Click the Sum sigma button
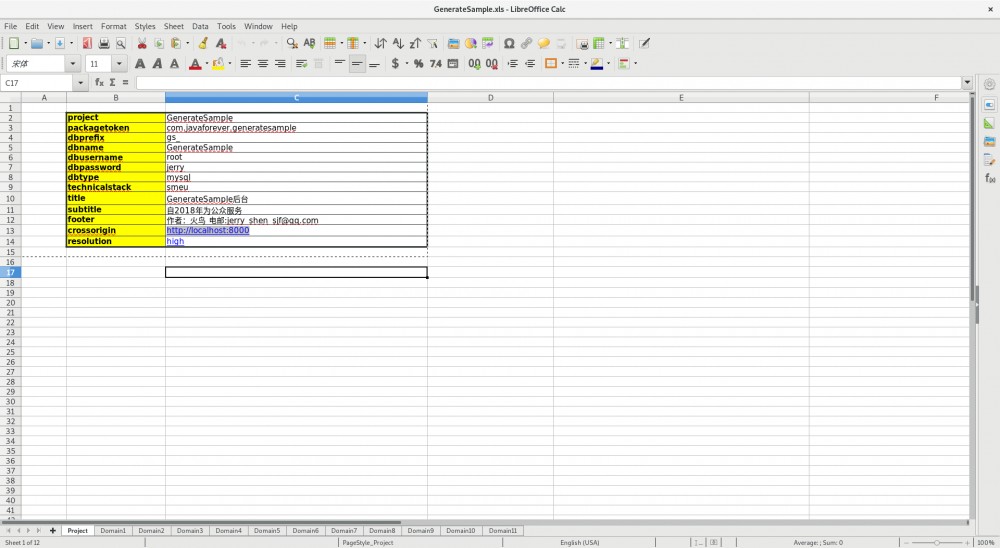The height and width of the screenshot is (548, 1000). pos(112,82)
